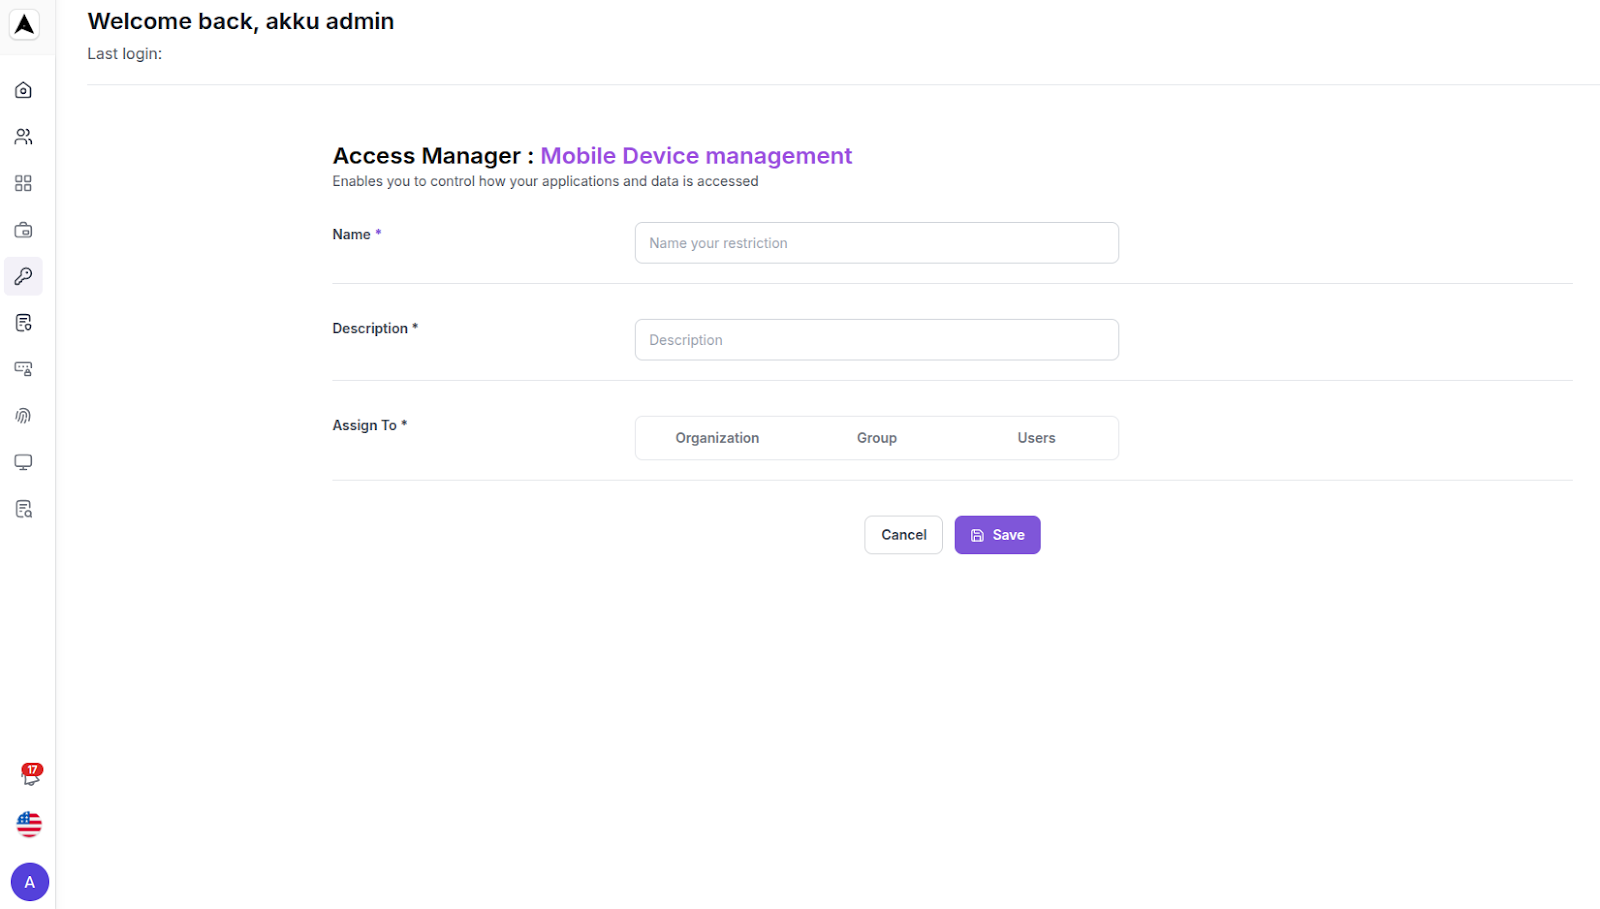Screen dimensions: 1600x909
Task: Save the Mobile Device management restriction
Action: coord(996,534)
